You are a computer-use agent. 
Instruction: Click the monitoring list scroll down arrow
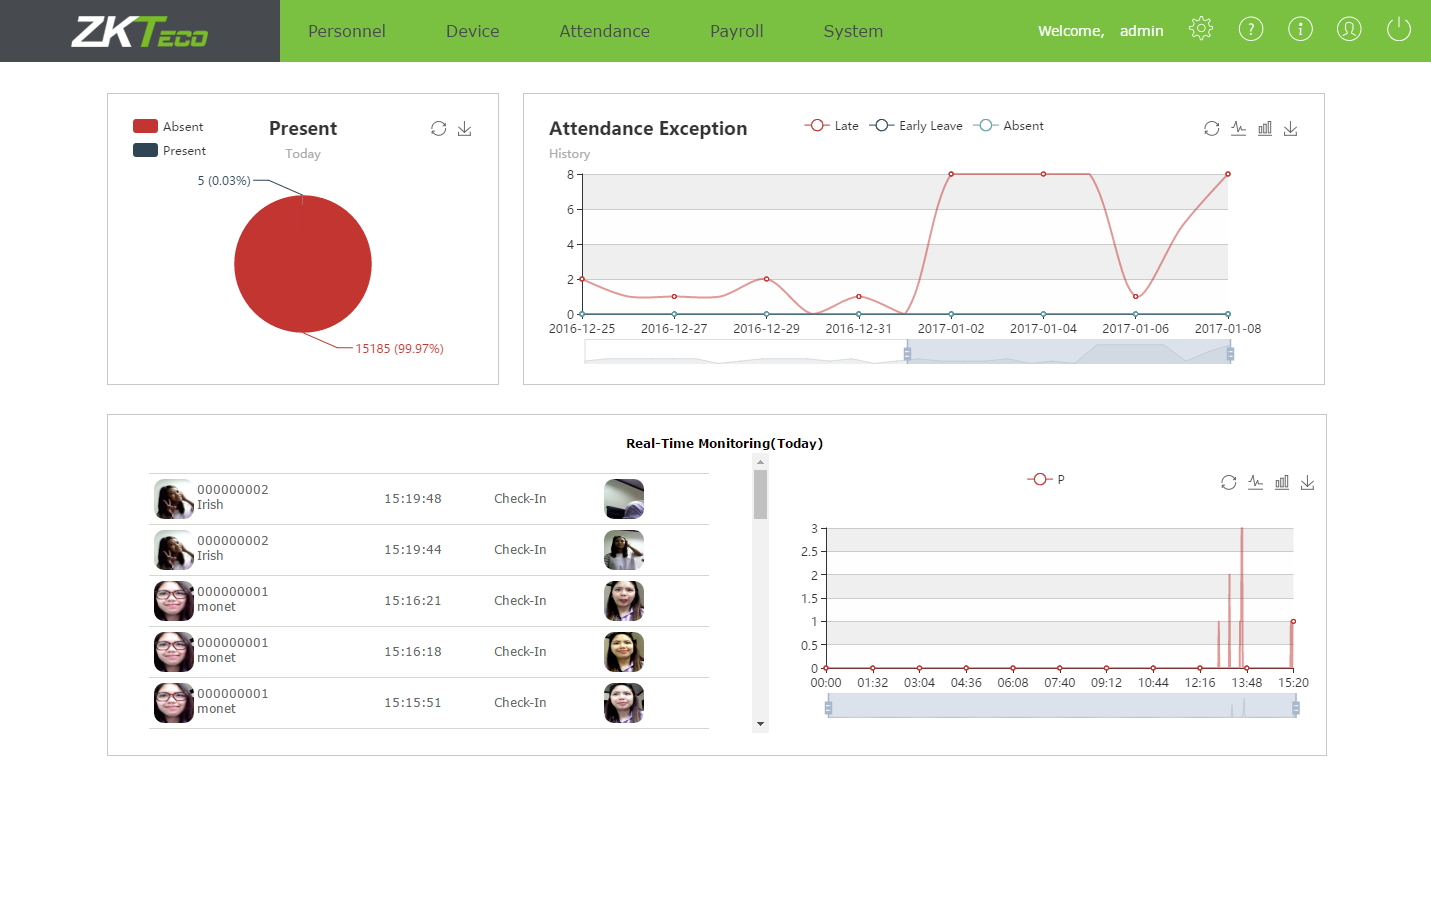click(760, 724)
